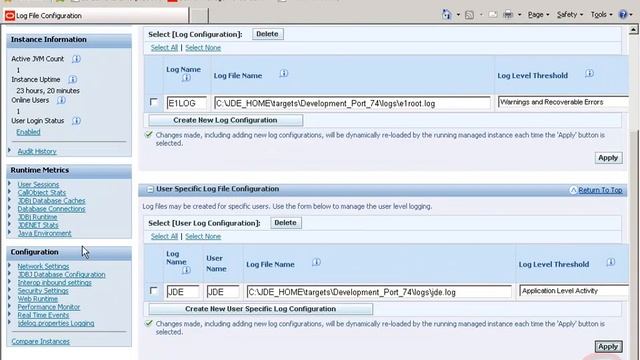Click info icon beside Online Users
This screenshot has height=360, width=640.
(x=61, y=100)
